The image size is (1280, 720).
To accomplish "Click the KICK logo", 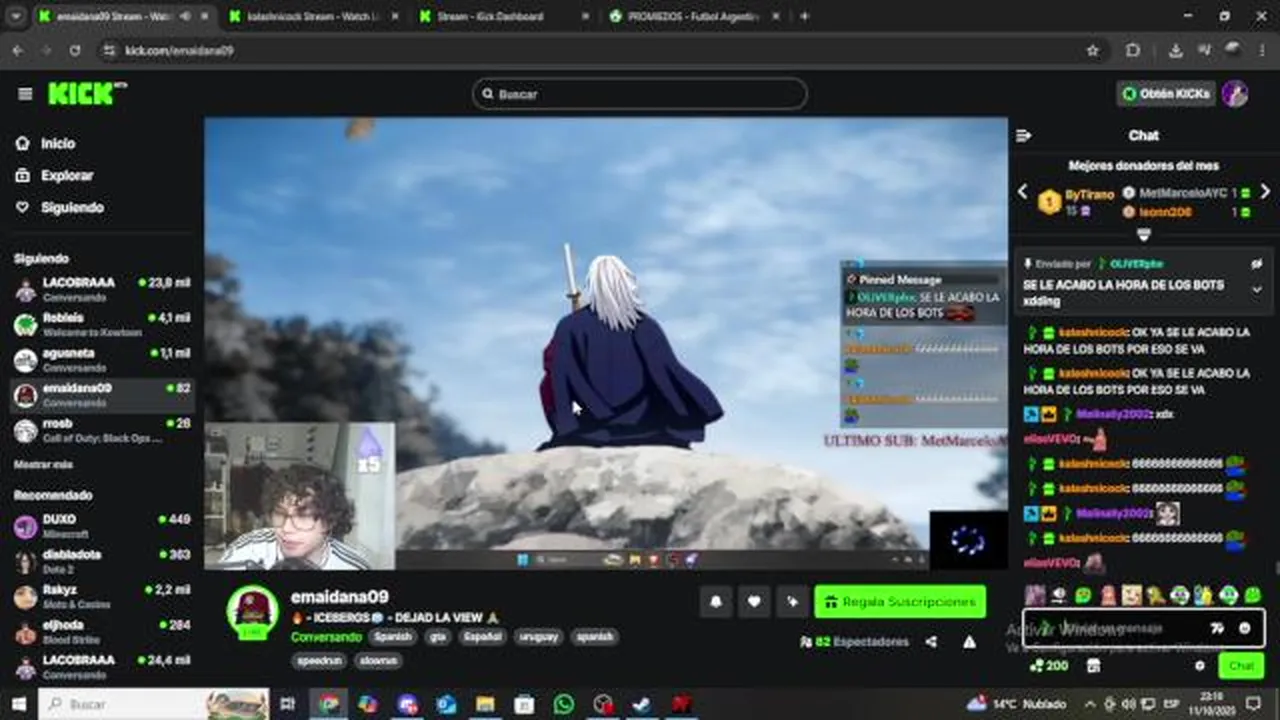I will [87, 94].
